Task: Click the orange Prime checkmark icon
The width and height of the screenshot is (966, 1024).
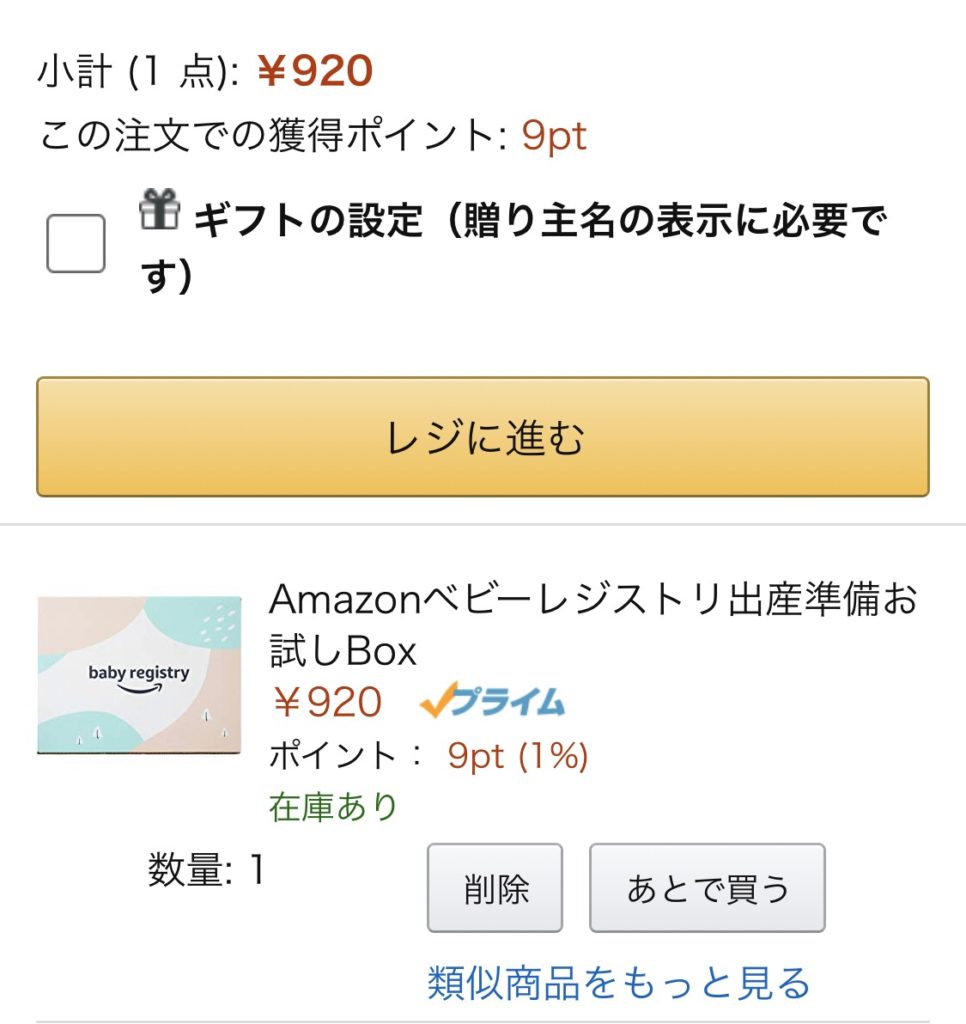Action: (438, 700)
